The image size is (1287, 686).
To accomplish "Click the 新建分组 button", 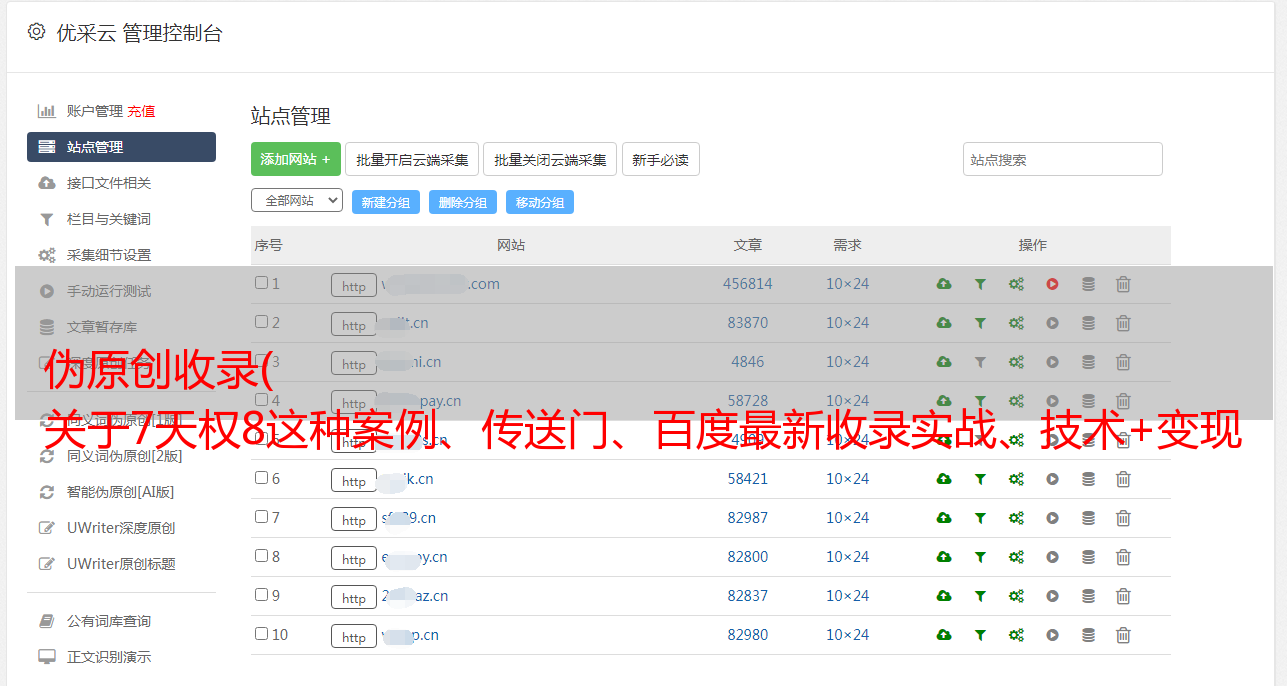I will pyautogui.click(x=385, y=202).
